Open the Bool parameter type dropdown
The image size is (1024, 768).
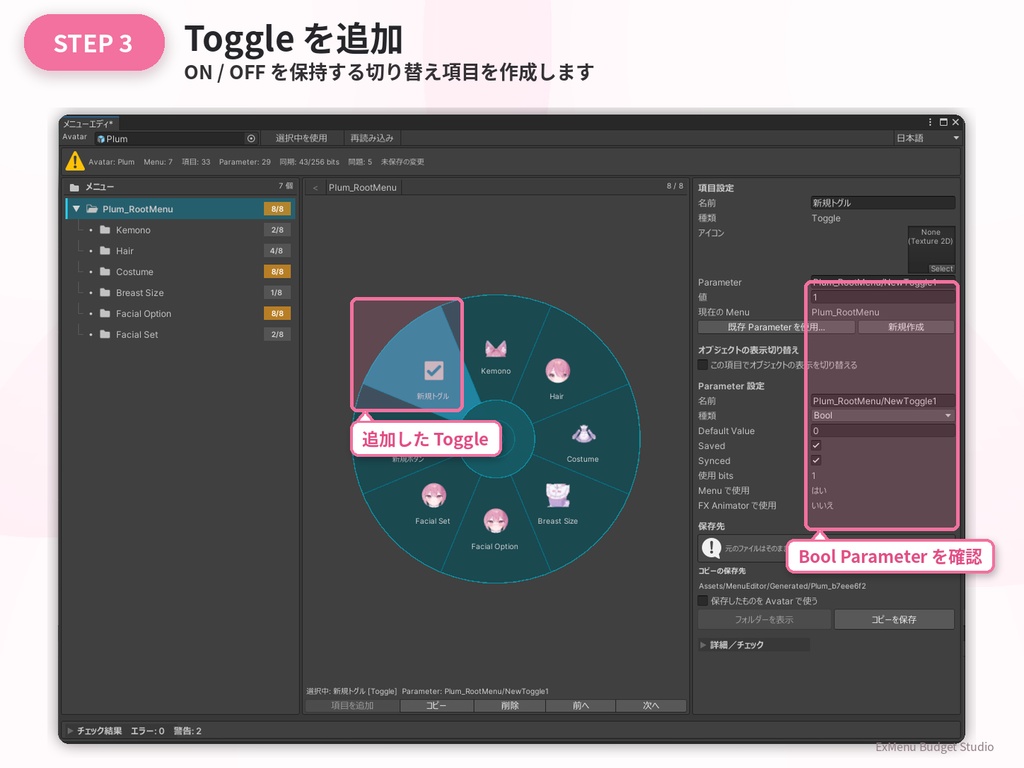click(x=882, y=415)
